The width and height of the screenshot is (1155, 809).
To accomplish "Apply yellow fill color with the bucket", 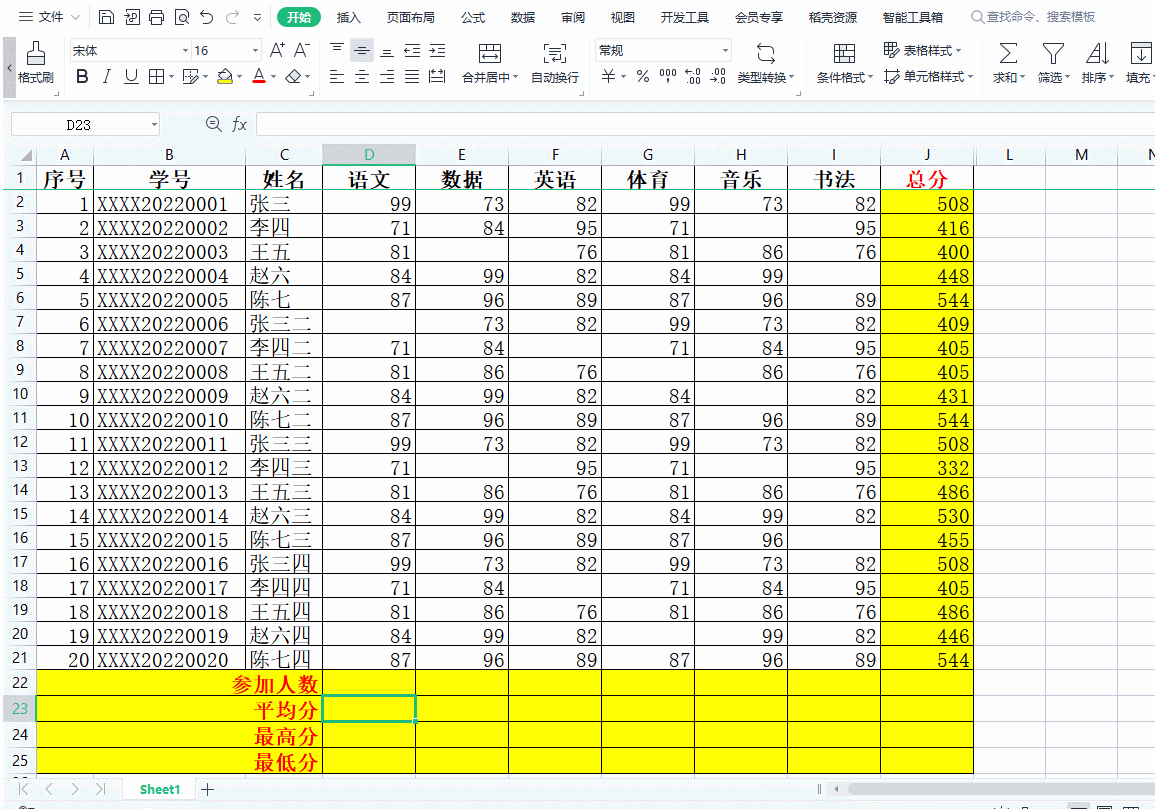I will point(225,77).
